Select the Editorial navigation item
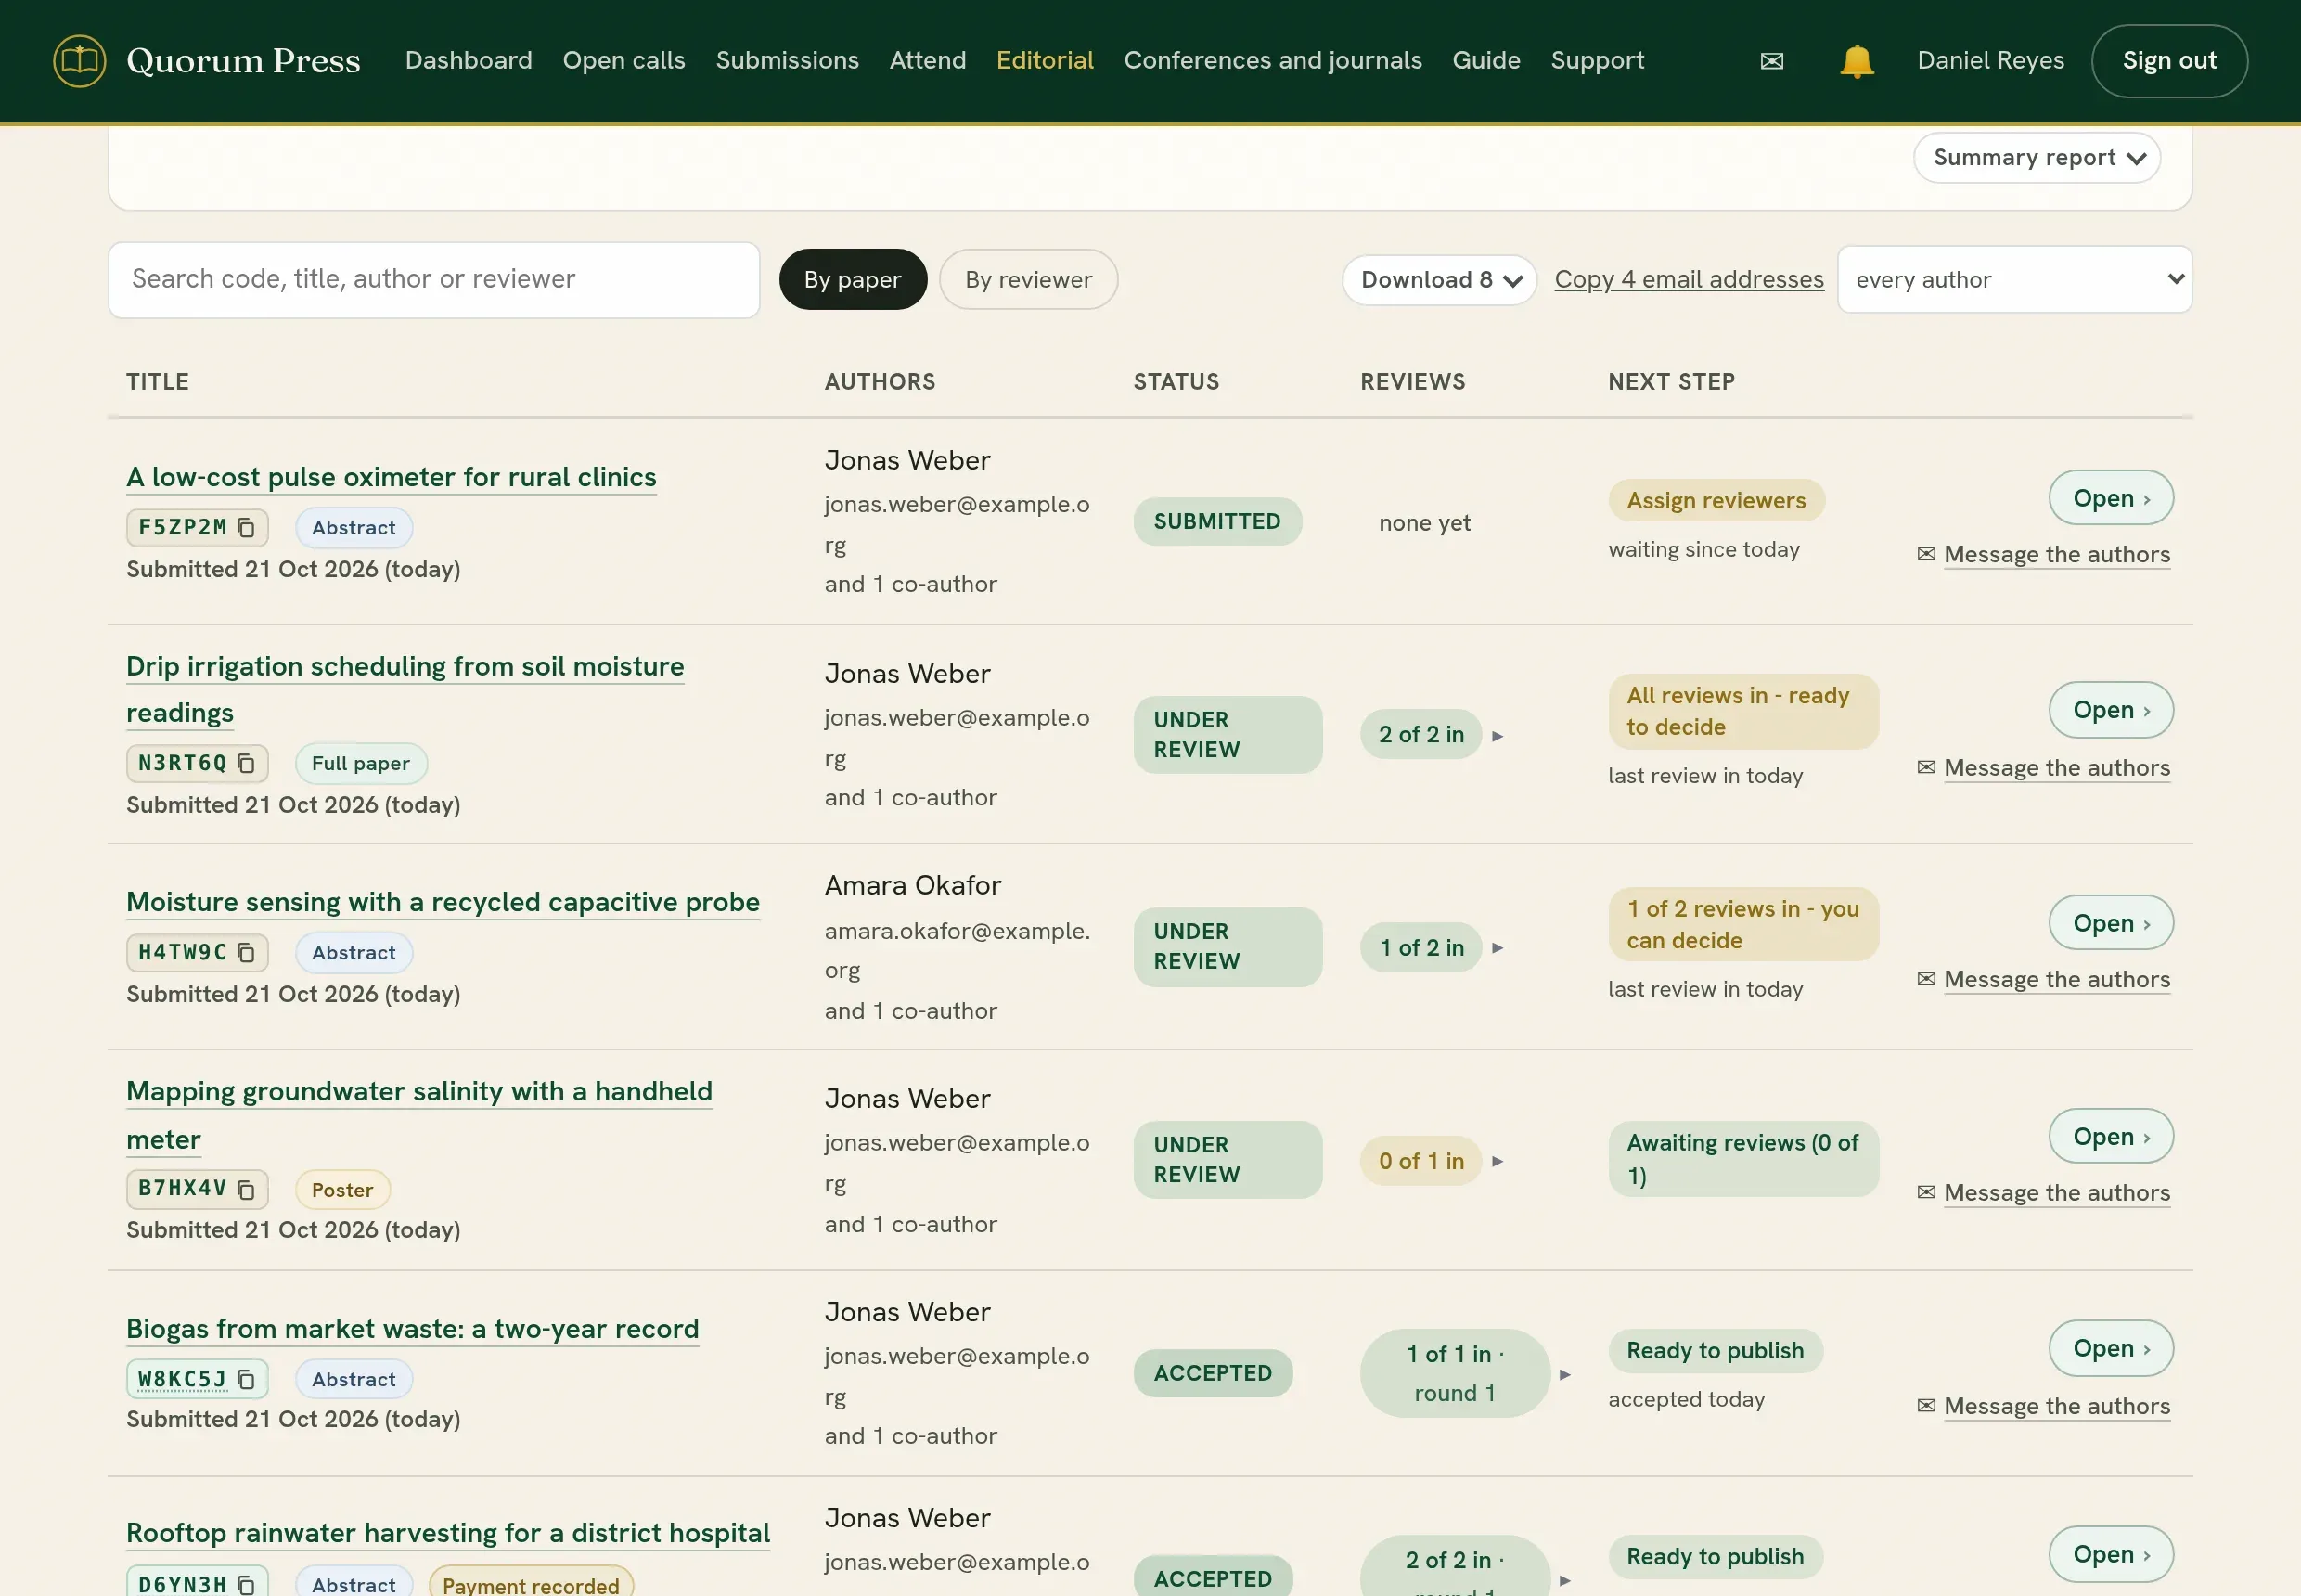The height and width of the screenshot is (1596, 2301). coord(1045,61)
